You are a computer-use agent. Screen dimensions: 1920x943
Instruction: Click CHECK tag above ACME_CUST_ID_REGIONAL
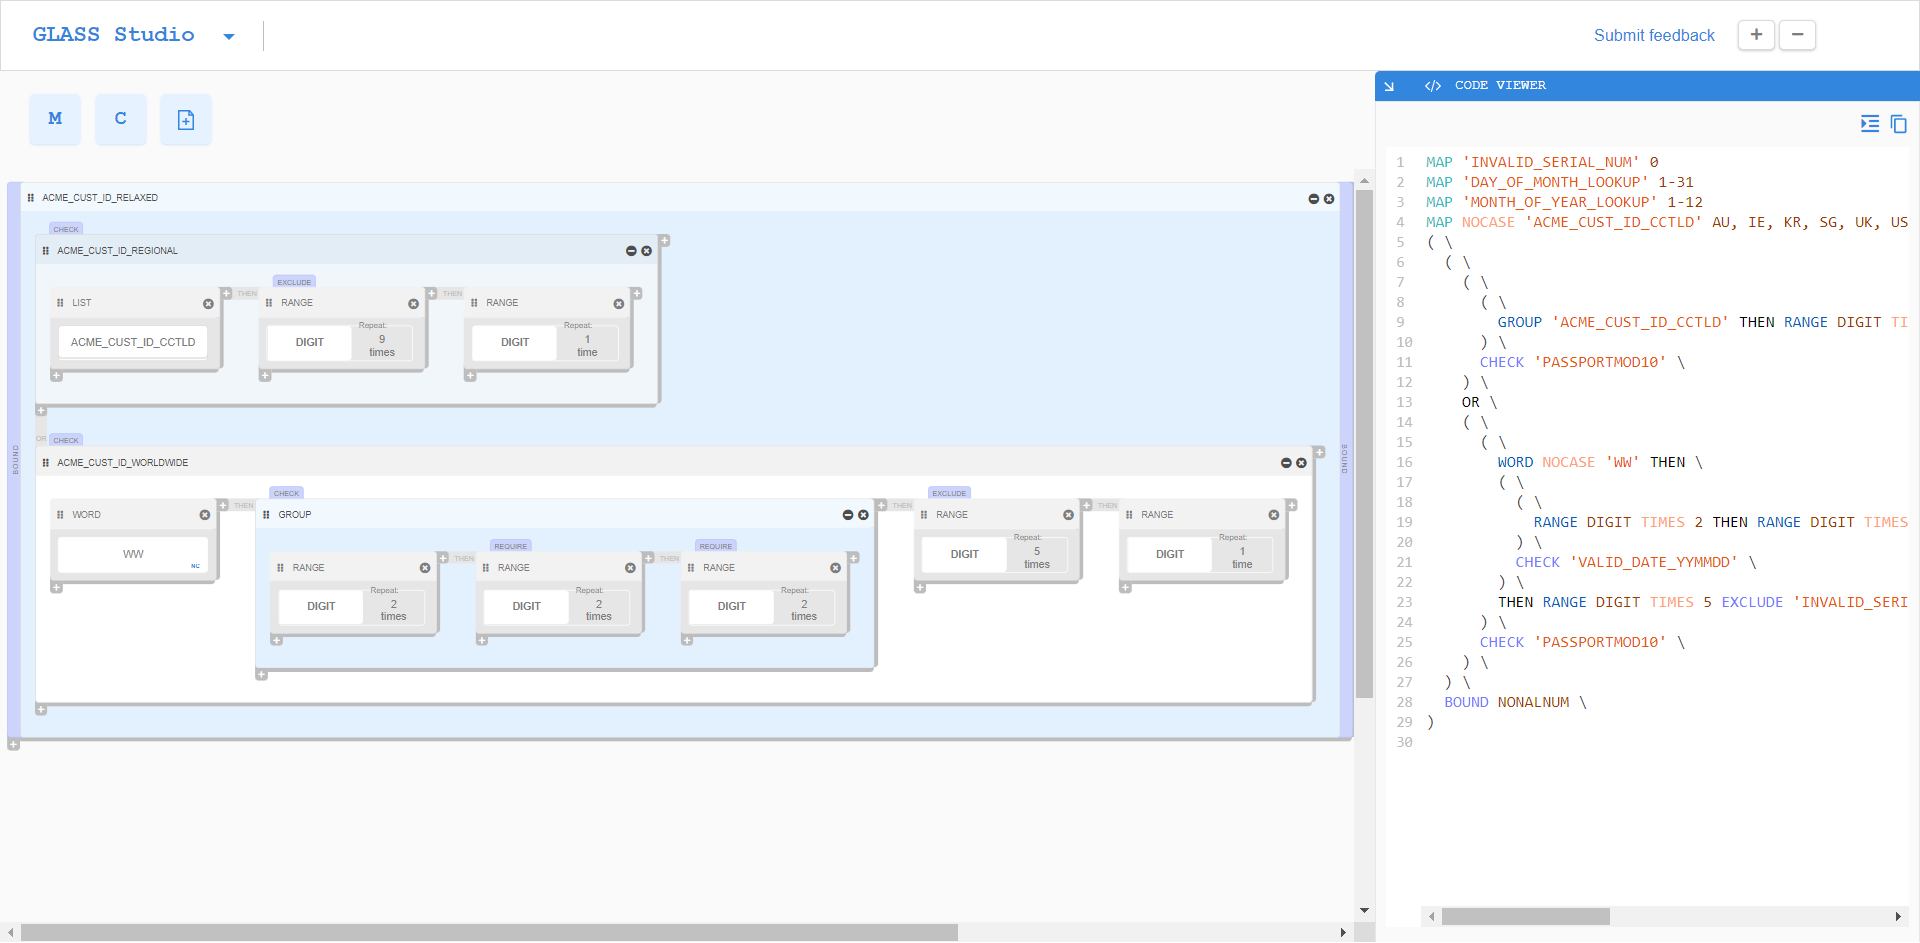pyautogui.click(x=66, y=229)
